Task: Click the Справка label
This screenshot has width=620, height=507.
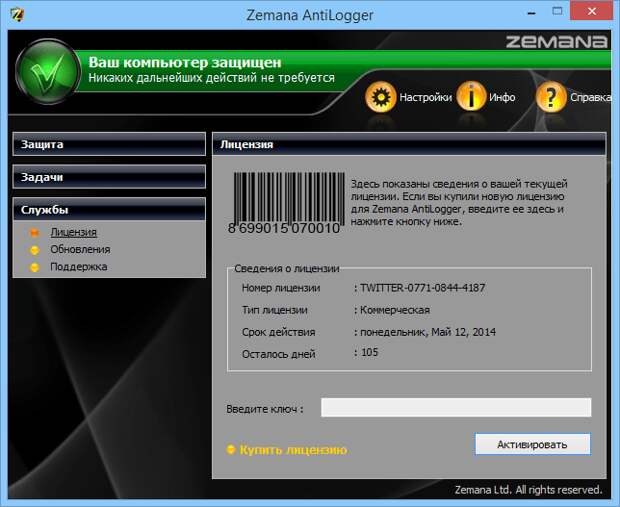Action: [x=591, y=97]
